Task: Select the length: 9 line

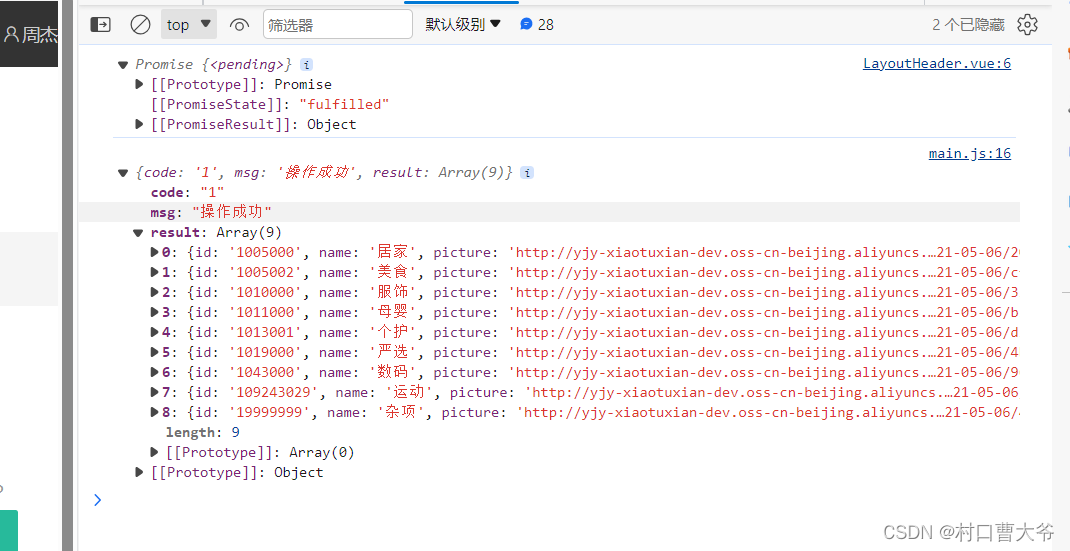Action: [x=203, y=433]
